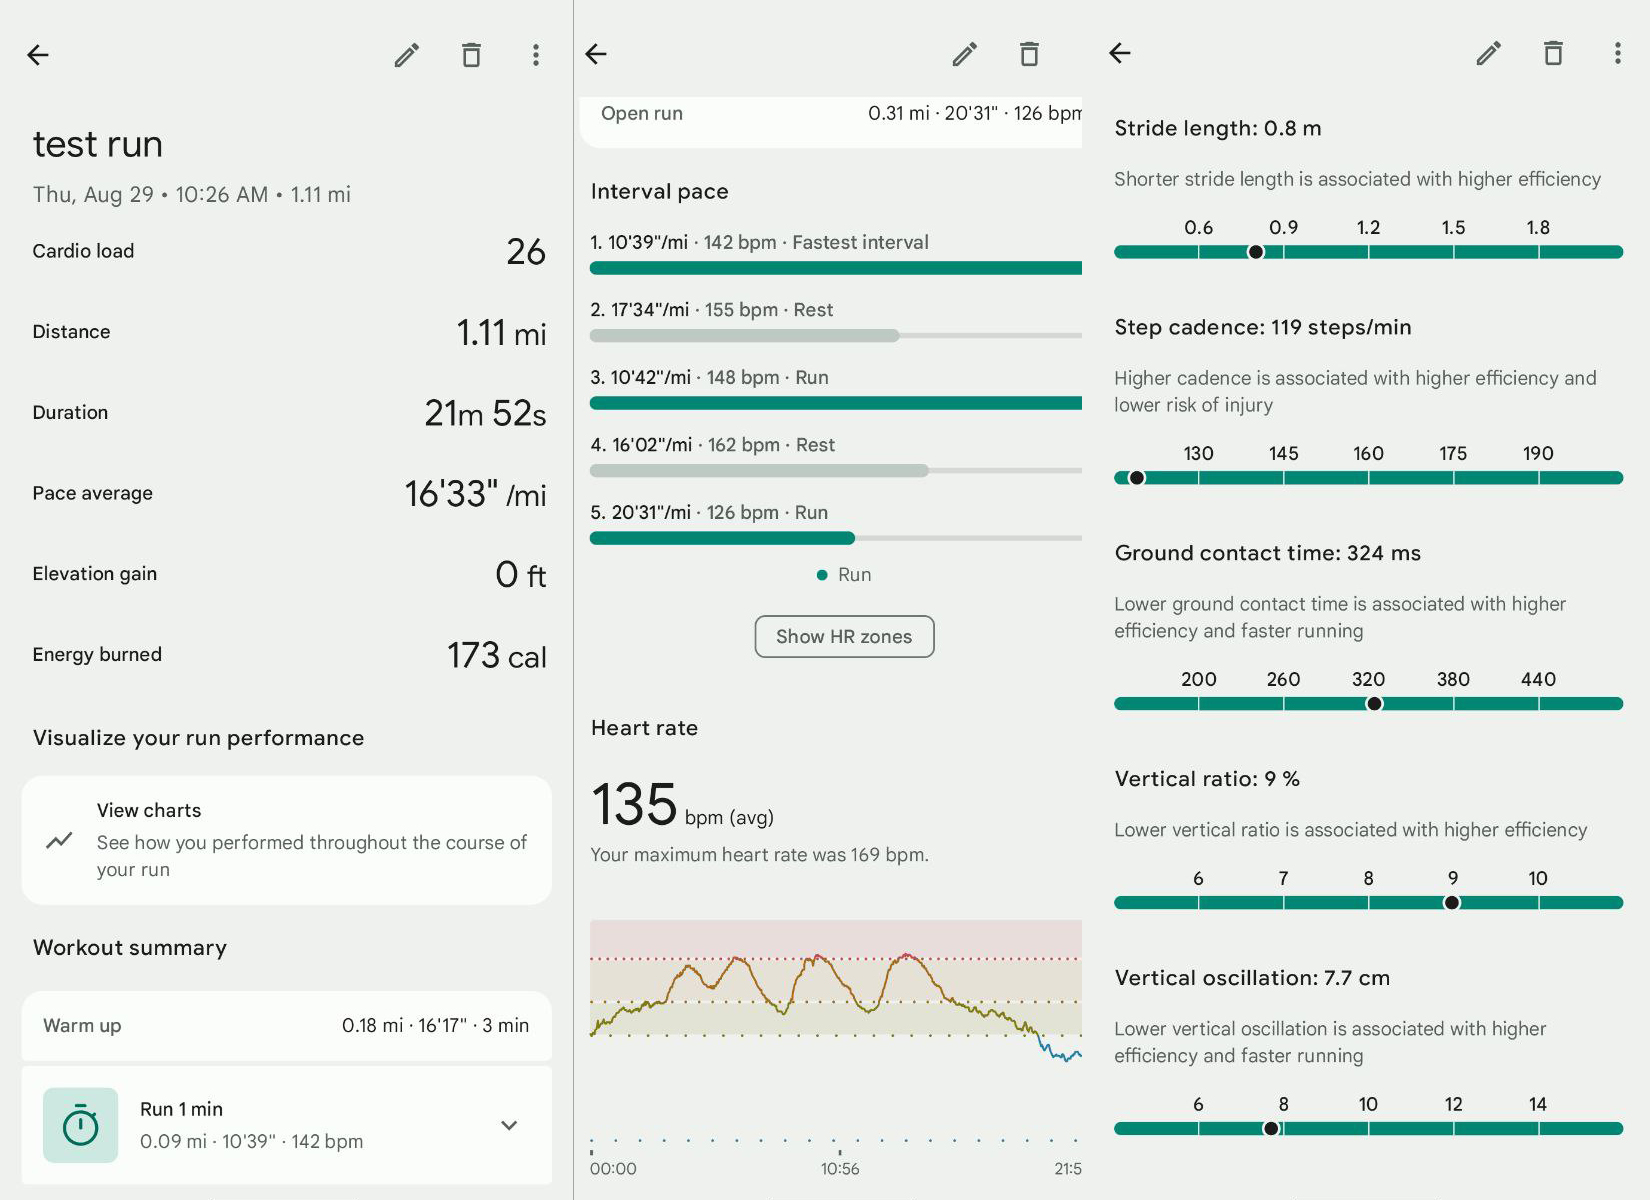
Task: Delete the test run with trash icon
Action: (x=471, y=55)
